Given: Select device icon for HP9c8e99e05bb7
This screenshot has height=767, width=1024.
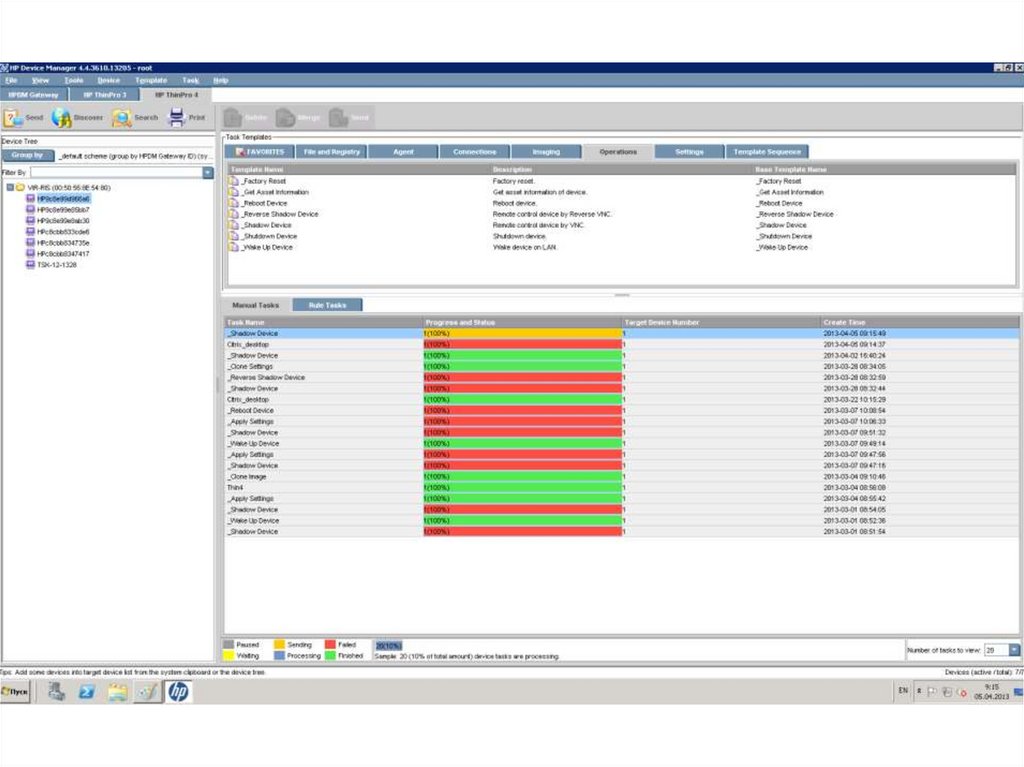Looking at the screenshot, I should coord(30,210).
